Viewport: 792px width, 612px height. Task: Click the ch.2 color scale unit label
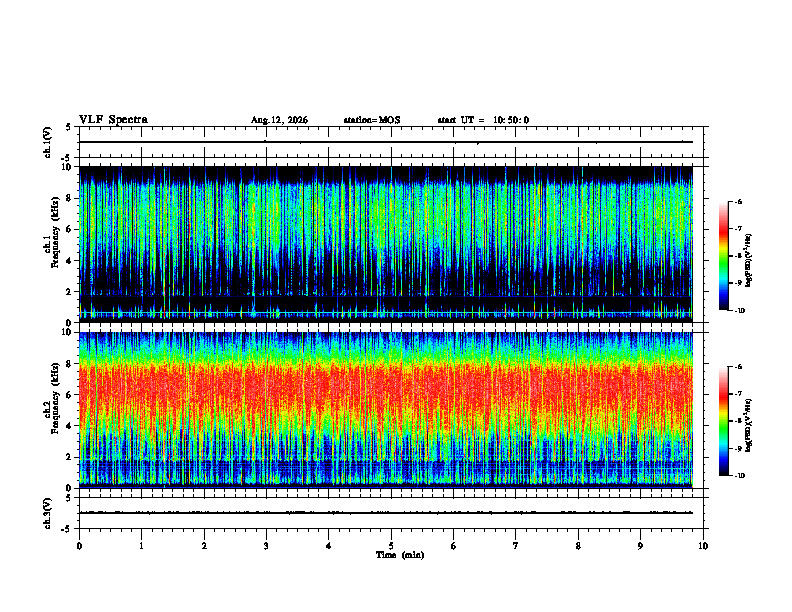click(x=750, y=425)
